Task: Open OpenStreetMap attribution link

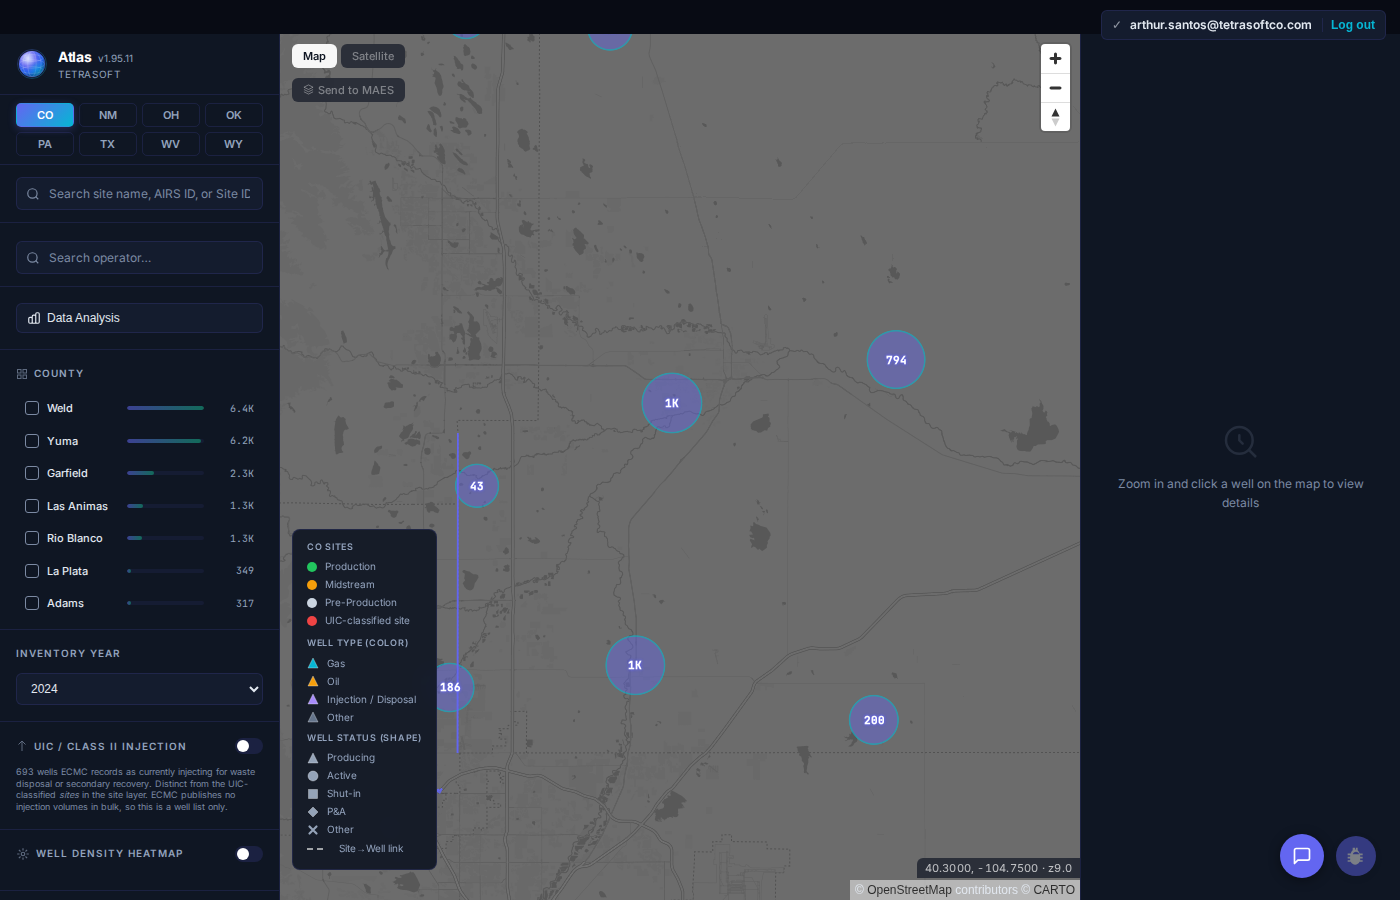Action: coord(909,890)
